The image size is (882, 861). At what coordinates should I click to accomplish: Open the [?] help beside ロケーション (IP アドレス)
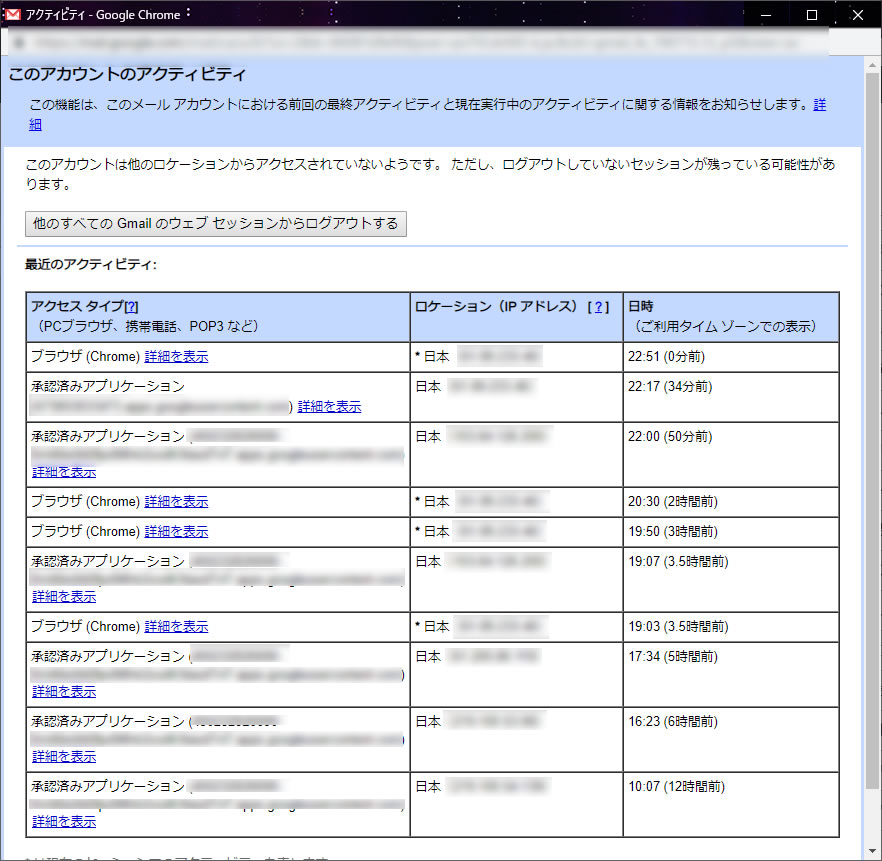tap(598, 307)
